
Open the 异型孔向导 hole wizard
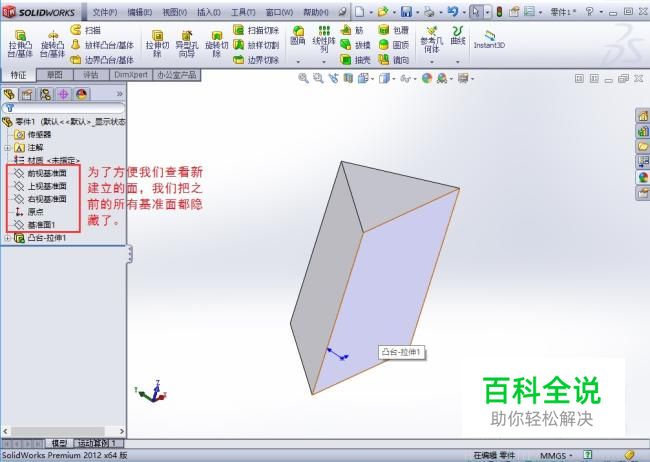click(187, 44)
